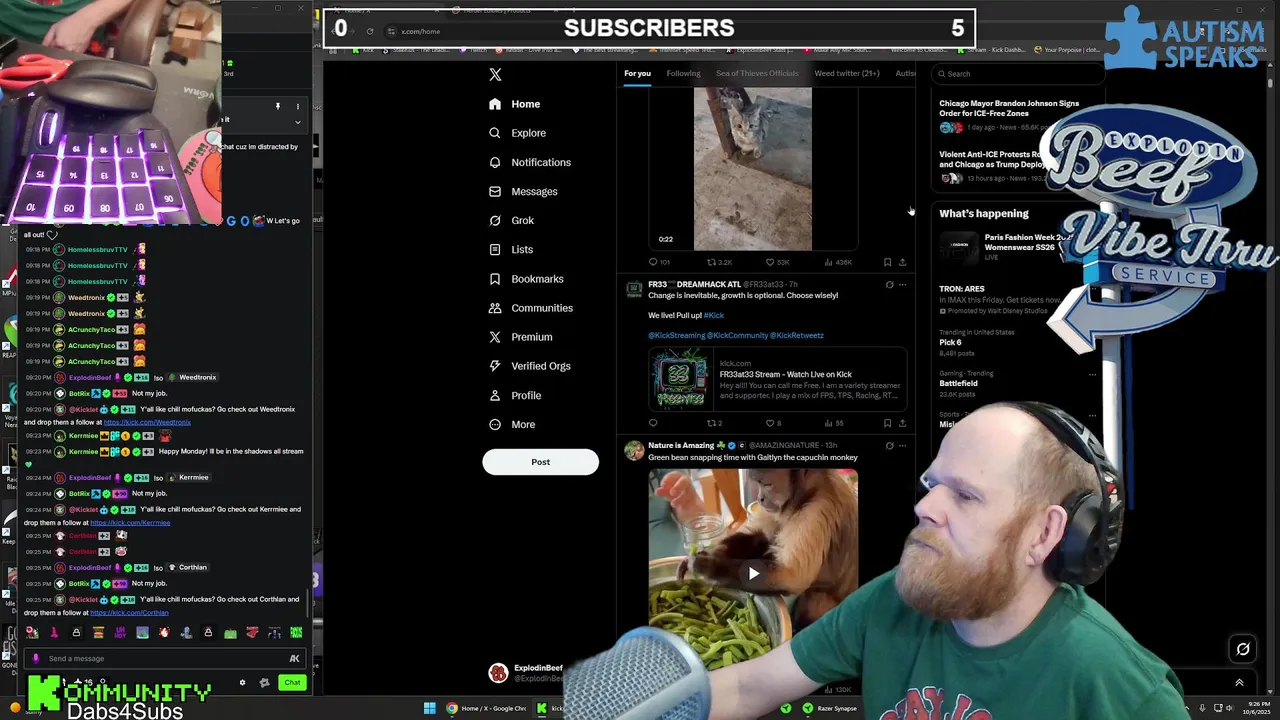Open Premium in the X sidebar
This screenshot has height=720, width=1280.
click(x=520, y=337)
